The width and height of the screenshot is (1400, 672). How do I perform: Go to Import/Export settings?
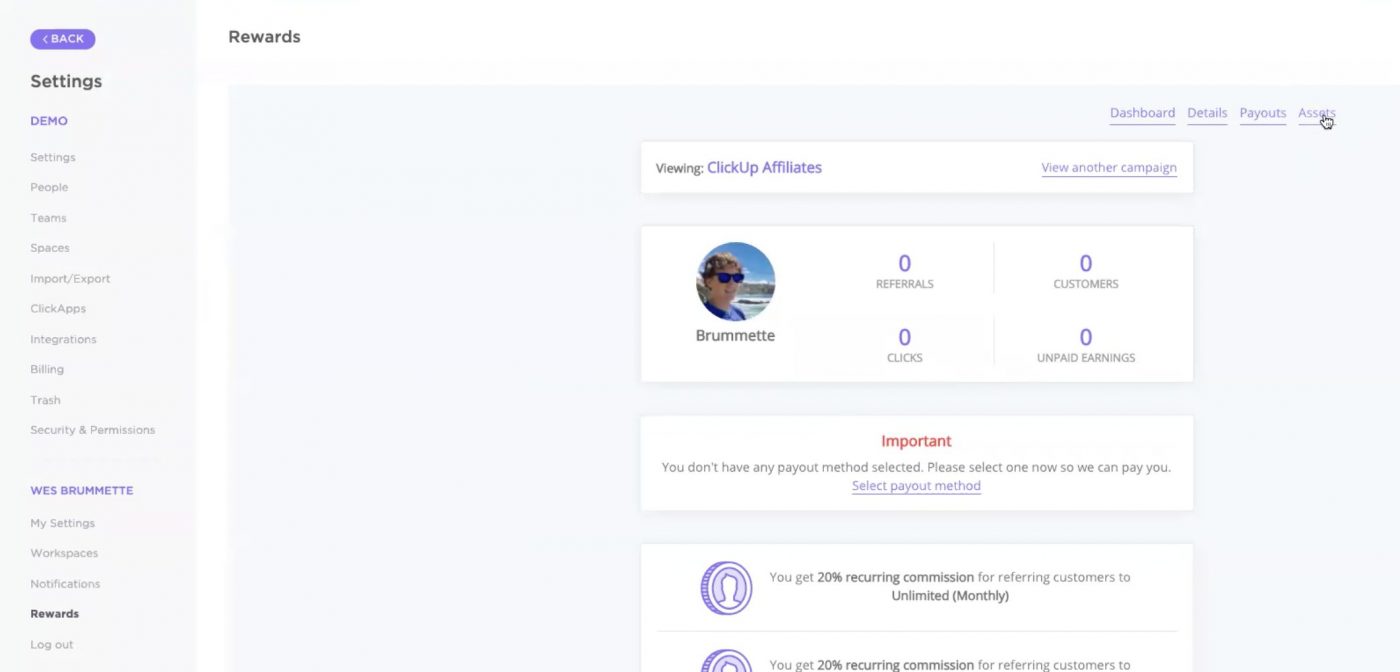tap(70, 279)
